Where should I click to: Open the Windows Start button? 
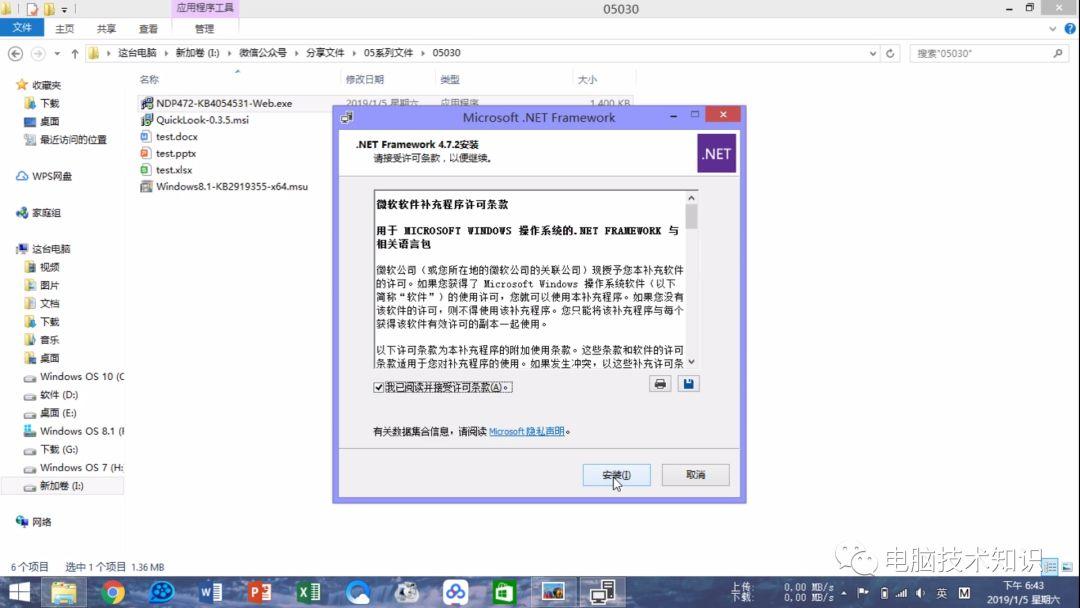(19, 592)
